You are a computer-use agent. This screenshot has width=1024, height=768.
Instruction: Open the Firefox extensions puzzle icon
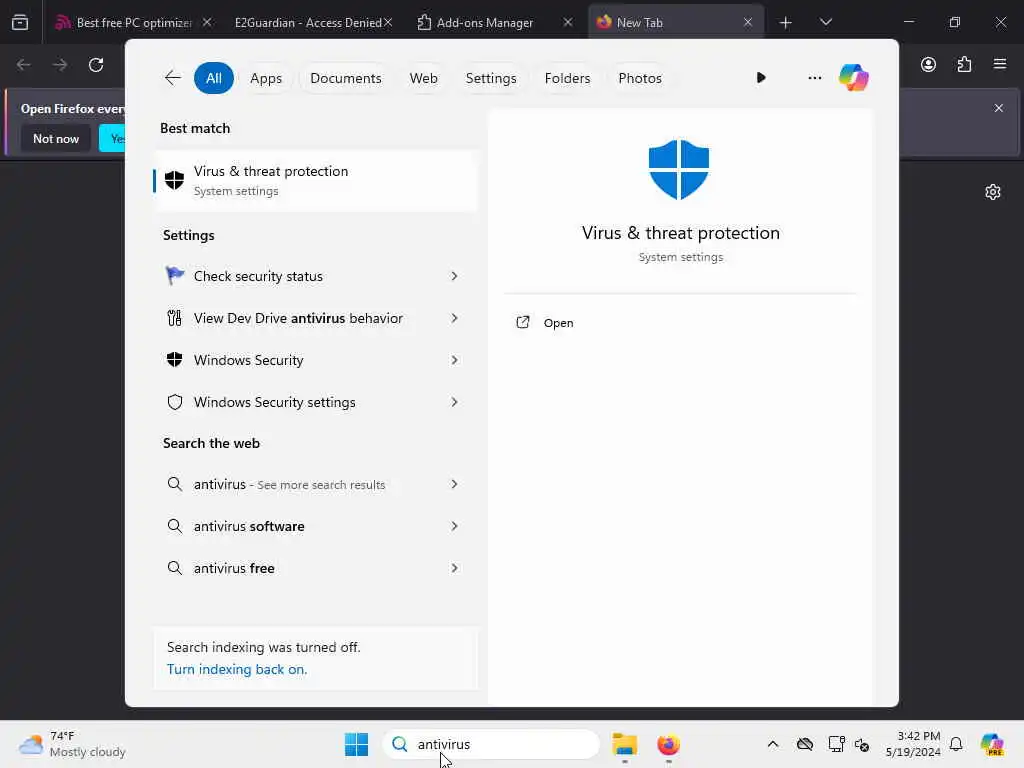(x=964, y=65)
